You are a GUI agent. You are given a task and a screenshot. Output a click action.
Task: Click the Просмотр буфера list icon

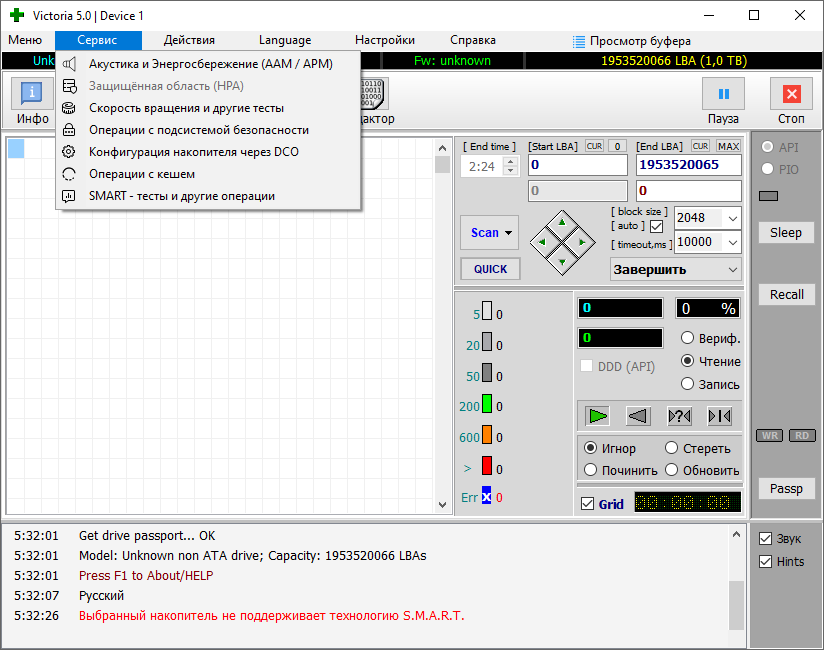point(579,42)
